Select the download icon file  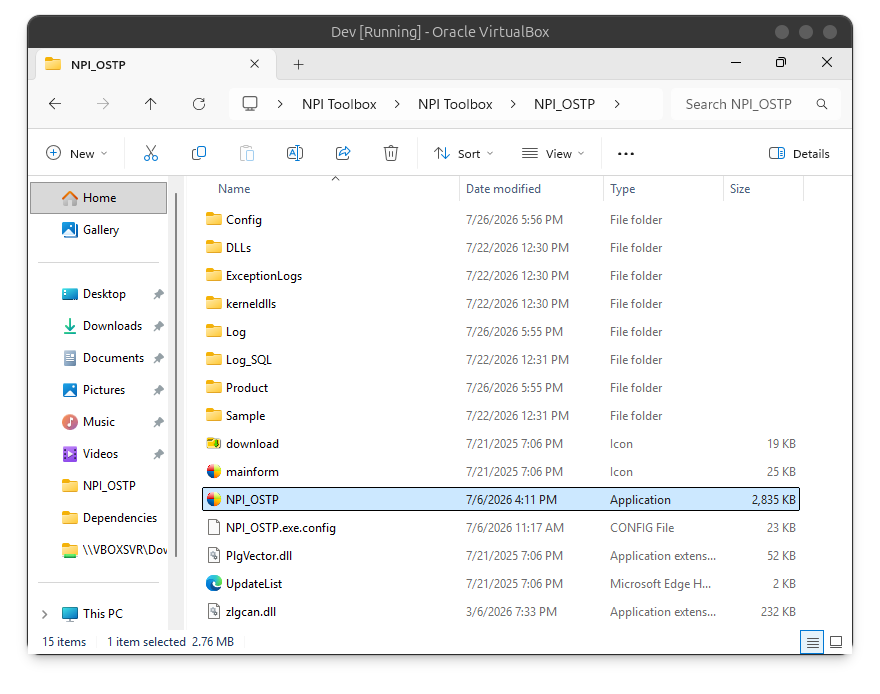click(501, 444)
